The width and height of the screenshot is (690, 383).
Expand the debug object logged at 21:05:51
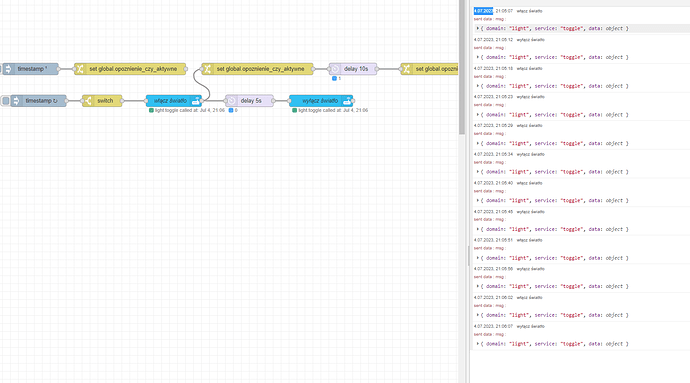point(478,258)
